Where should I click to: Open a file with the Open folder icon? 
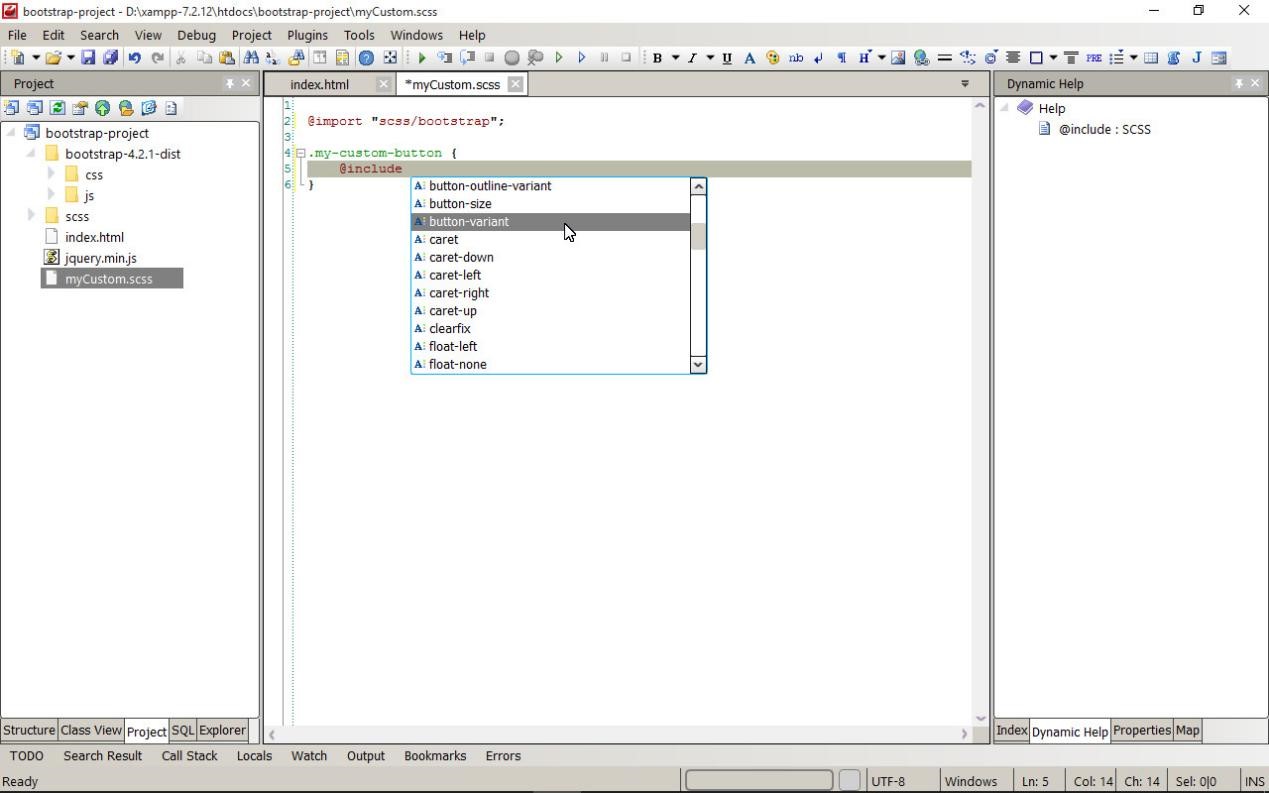point(55,58)
